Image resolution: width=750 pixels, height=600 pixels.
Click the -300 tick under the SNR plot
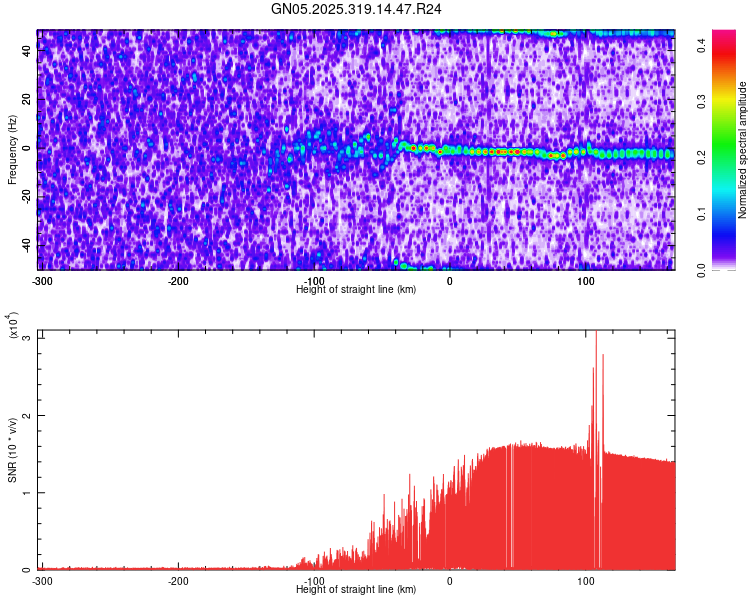(x=41, y=580)
